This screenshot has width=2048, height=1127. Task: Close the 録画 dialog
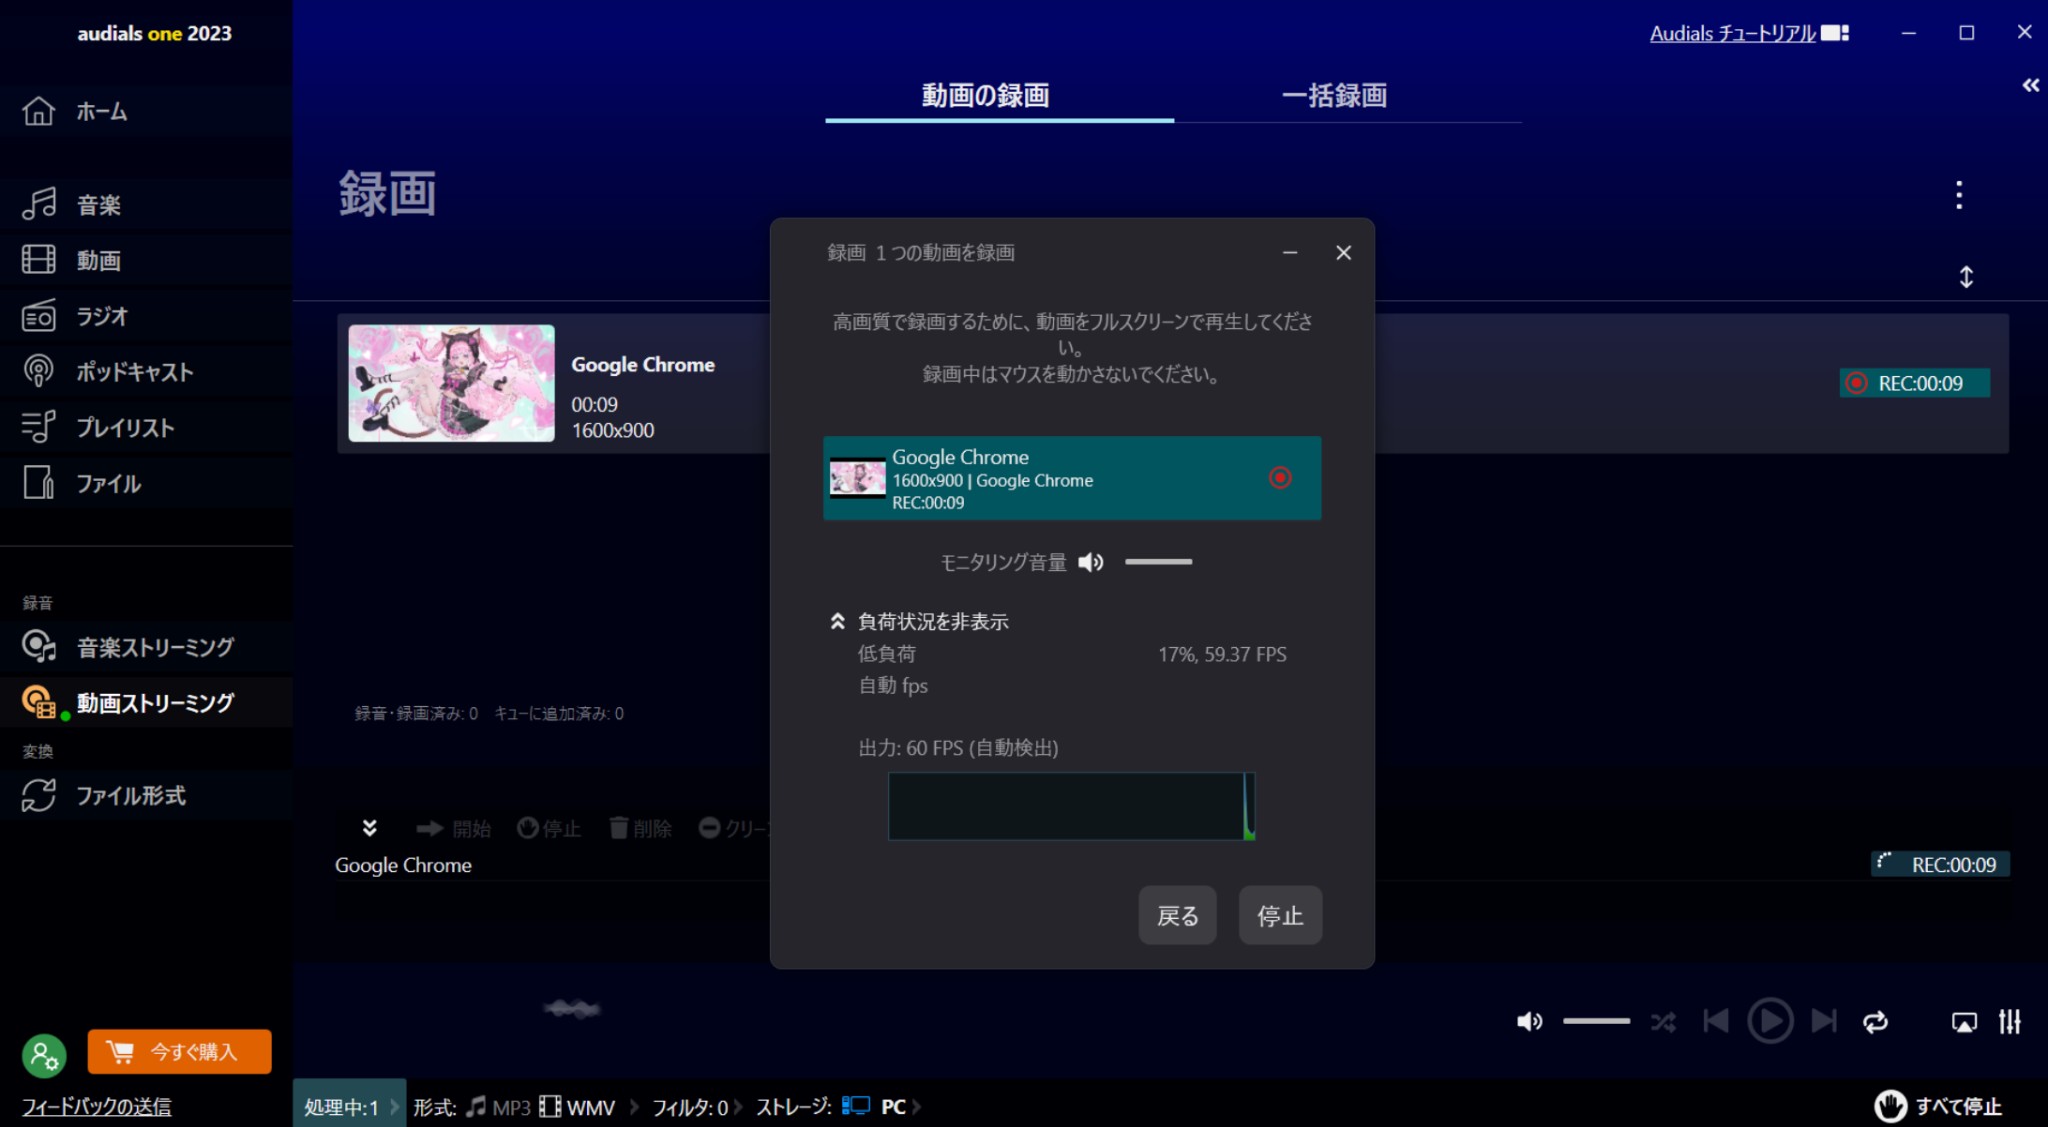[x=1343, y=253]
